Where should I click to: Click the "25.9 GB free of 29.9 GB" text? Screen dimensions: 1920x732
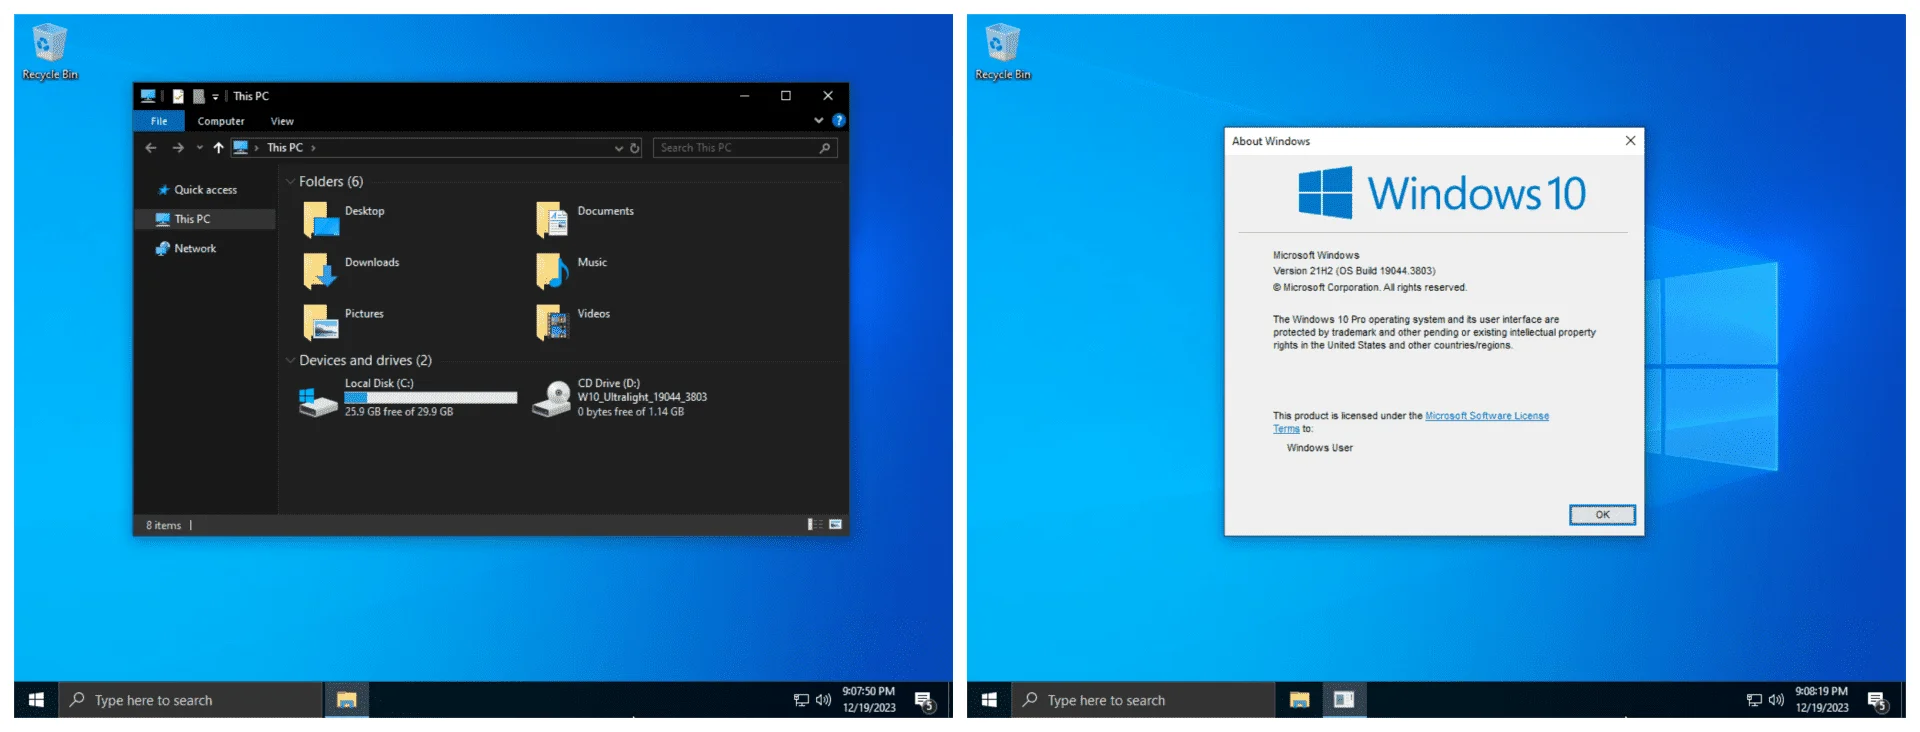399,412
